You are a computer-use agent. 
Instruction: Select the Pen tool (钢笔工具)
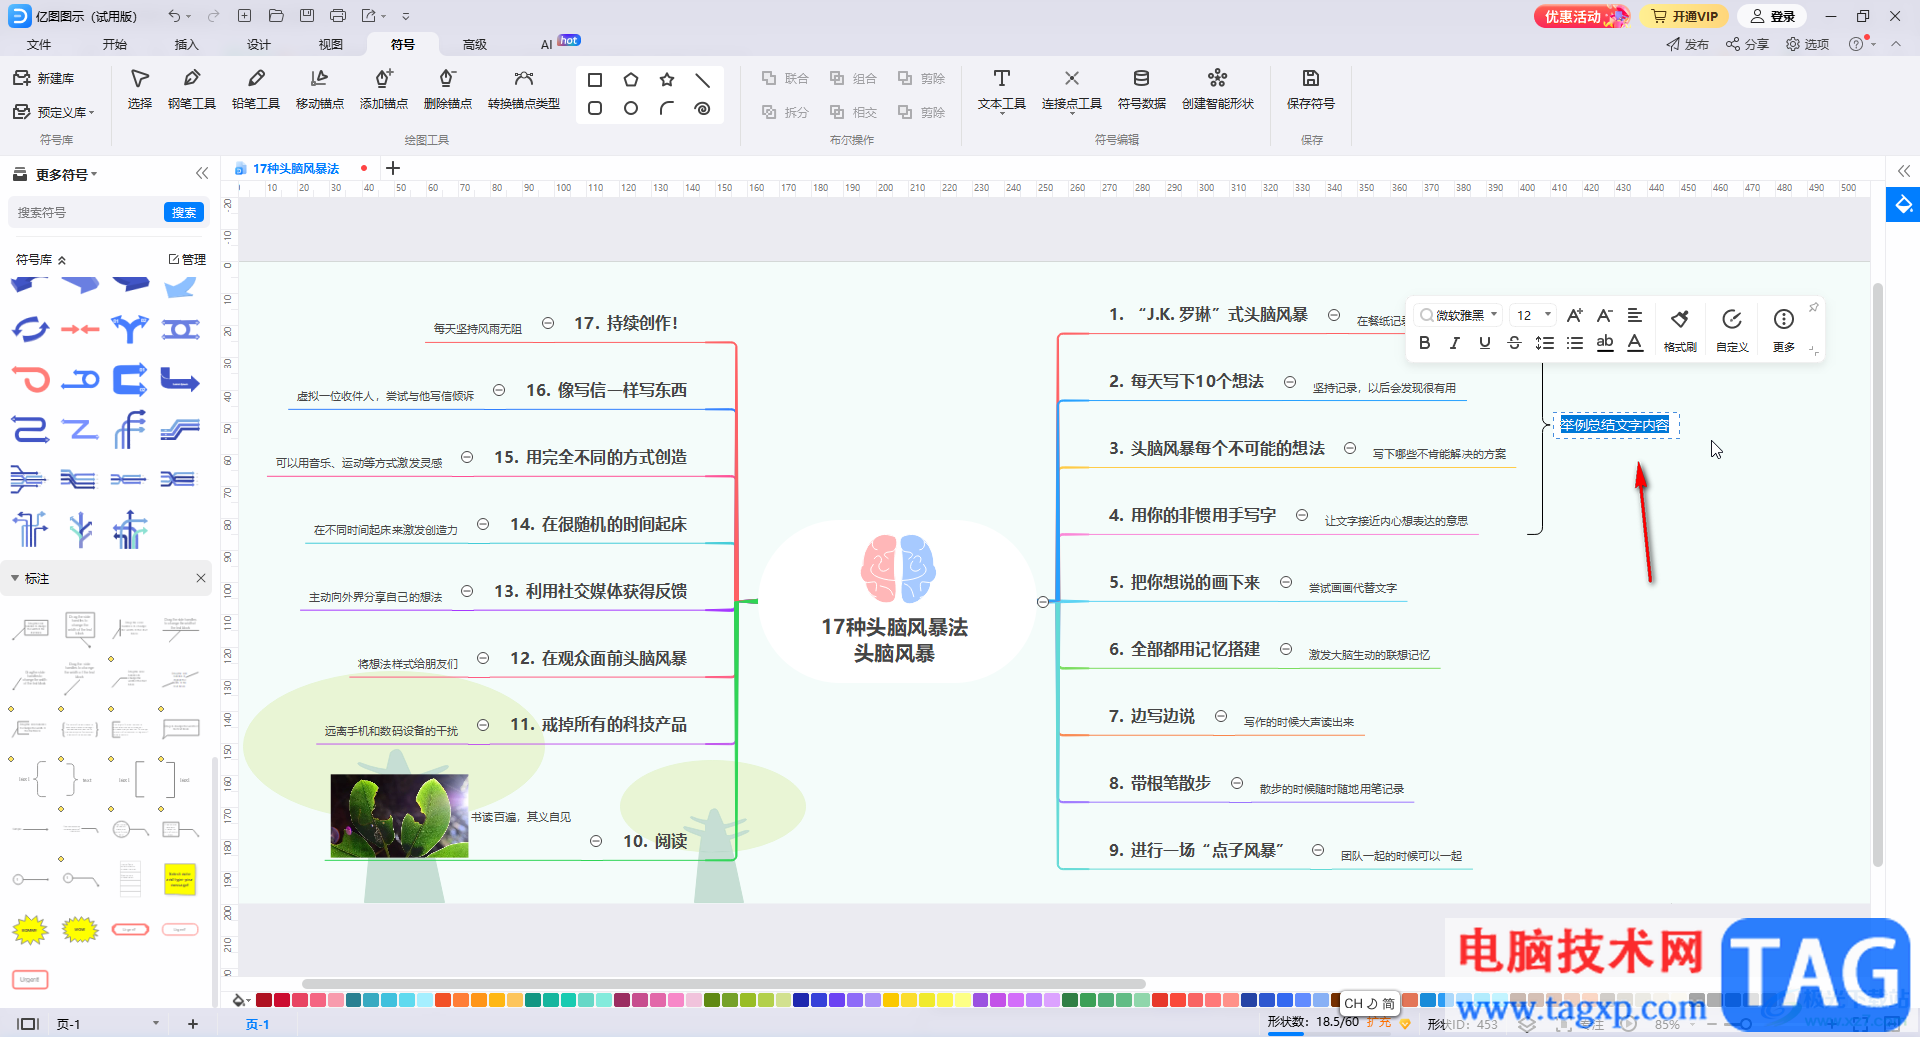click(191, 88)
